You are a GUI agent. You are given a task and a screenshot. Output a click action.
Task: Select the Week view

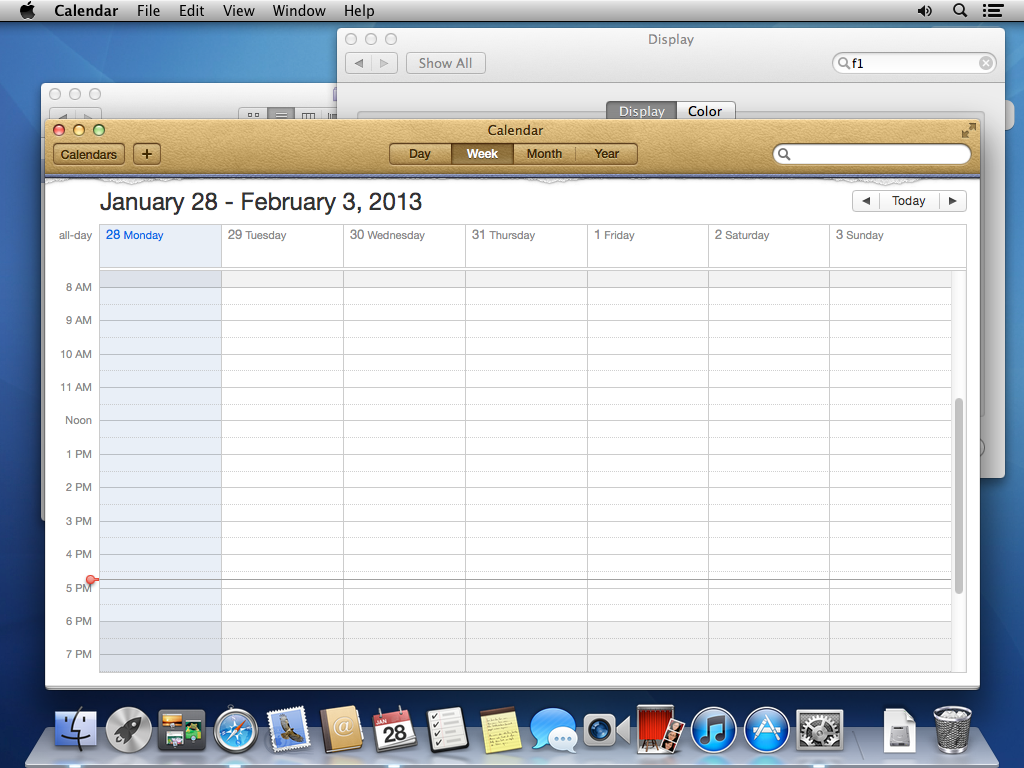482,154
